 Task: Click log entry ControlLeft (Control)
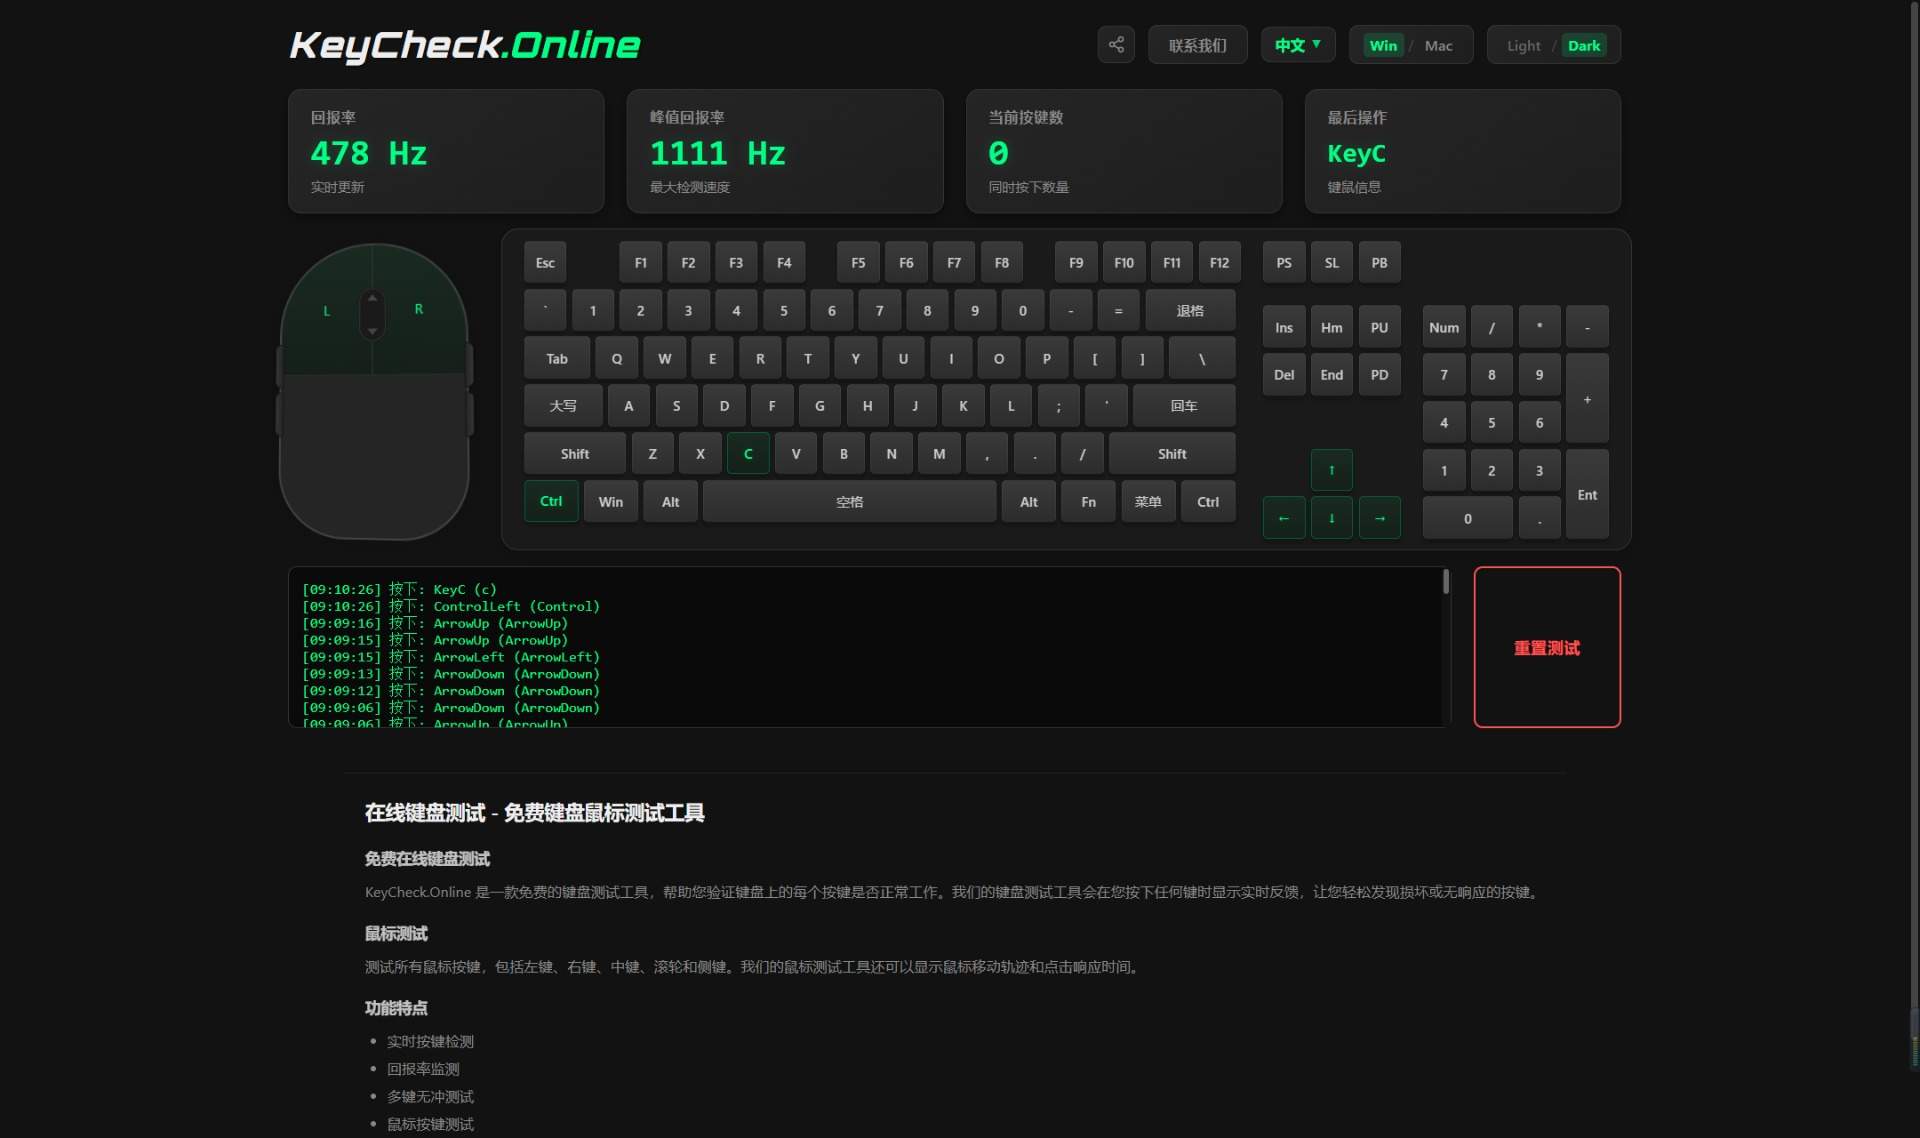pos(451,606)
